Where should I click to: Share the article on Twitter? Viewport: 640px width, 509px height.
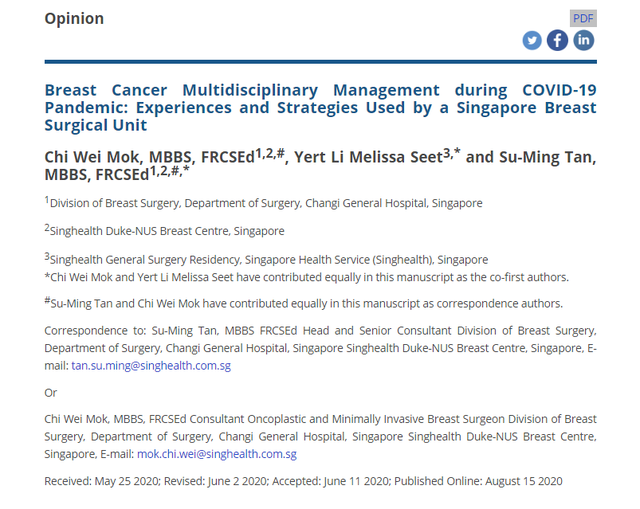(x=532, y=40)
